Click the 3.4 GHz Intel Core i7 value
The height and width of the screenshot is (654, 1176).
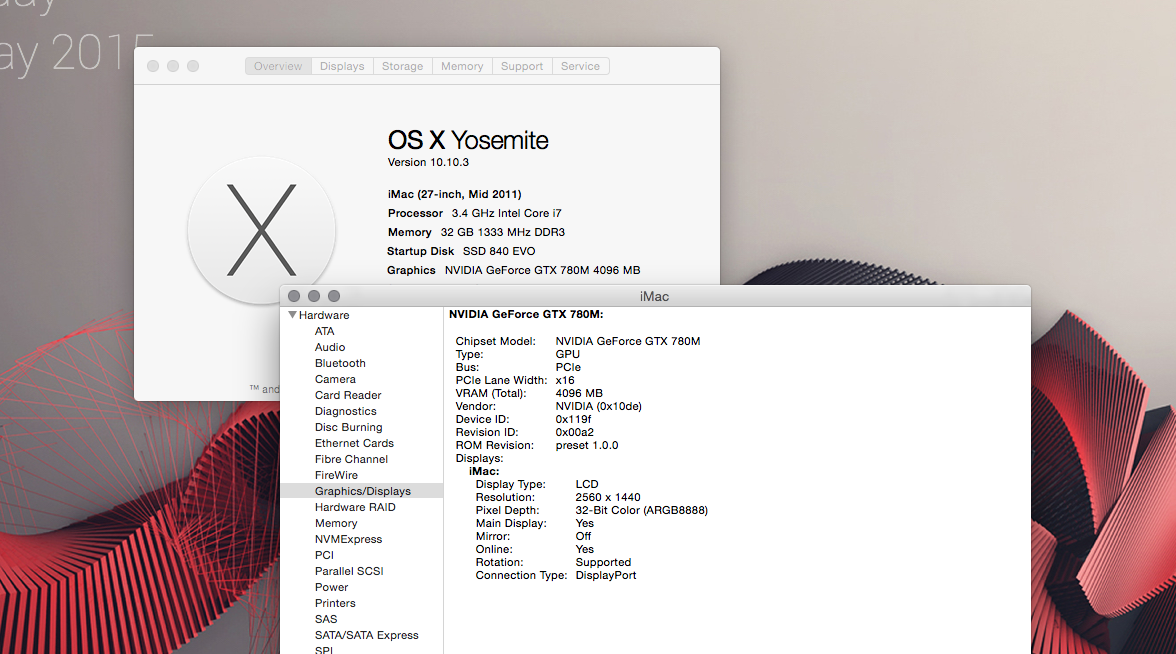506,213
